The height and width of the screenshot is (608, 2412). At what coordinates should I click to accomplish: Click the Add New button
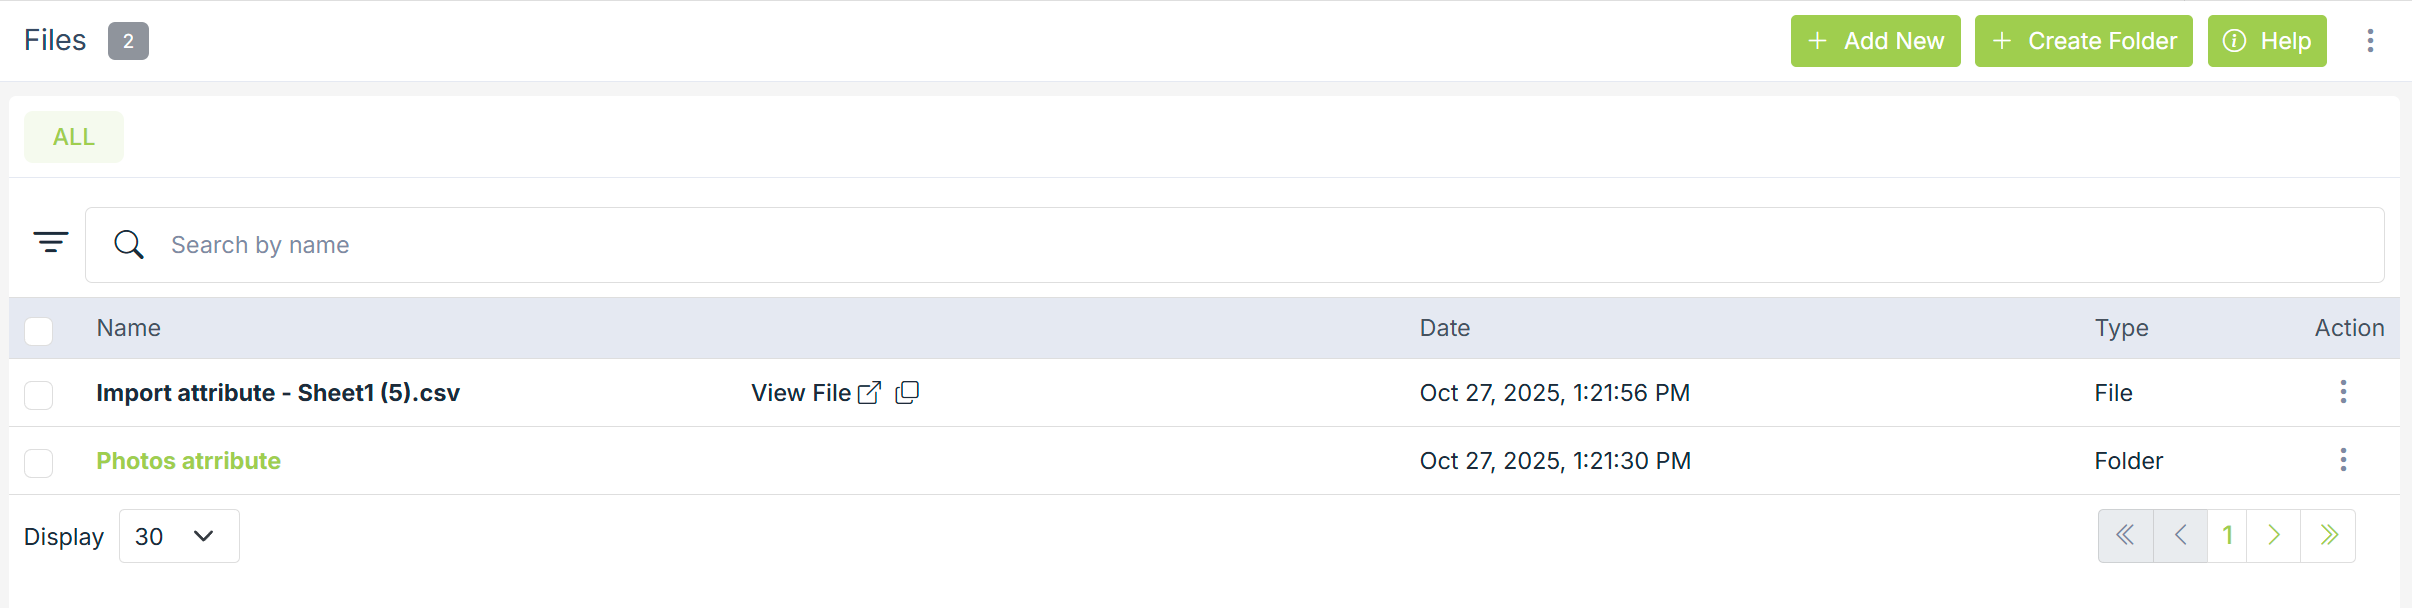[x=1875, y=41]
